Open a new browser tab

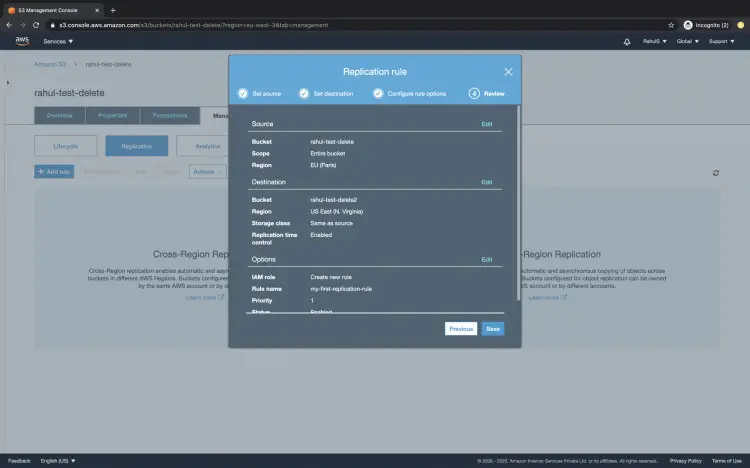(113, 10)
